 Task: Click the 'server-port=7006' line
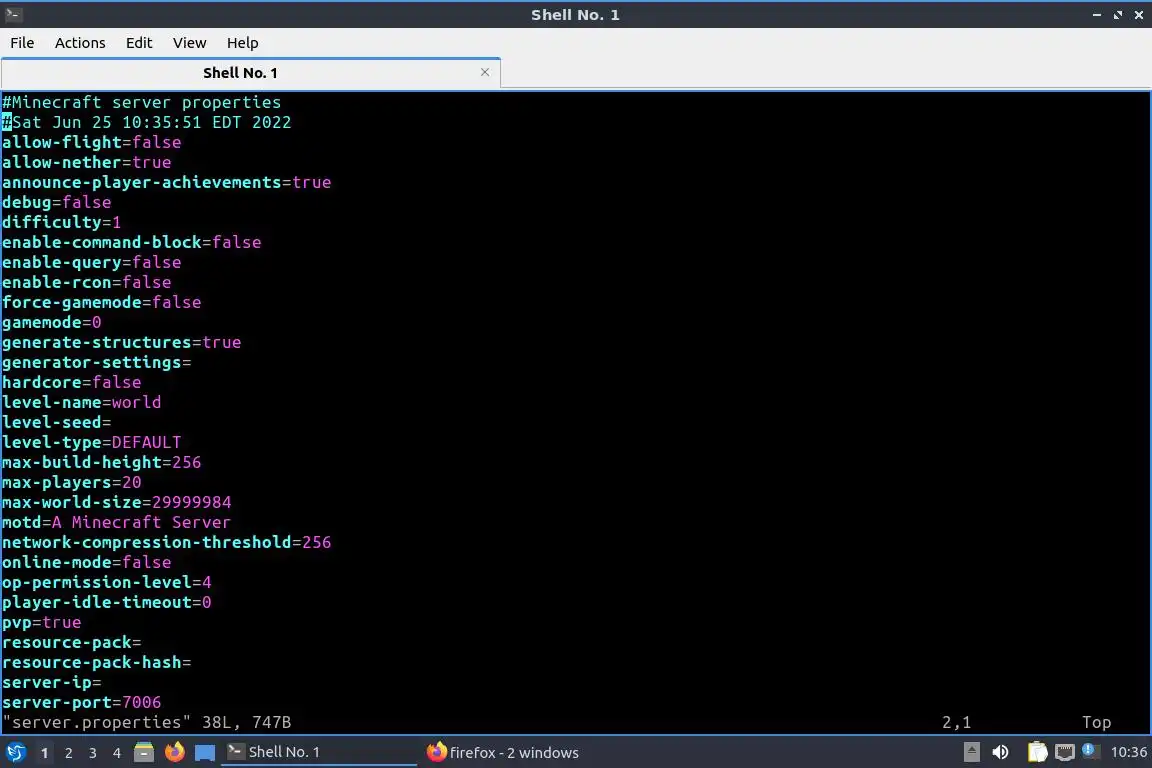click(82, 702)
